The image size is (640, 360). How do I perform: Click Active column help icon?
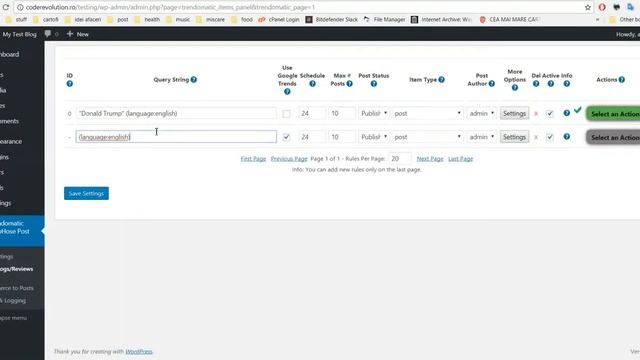pos(551,84)
